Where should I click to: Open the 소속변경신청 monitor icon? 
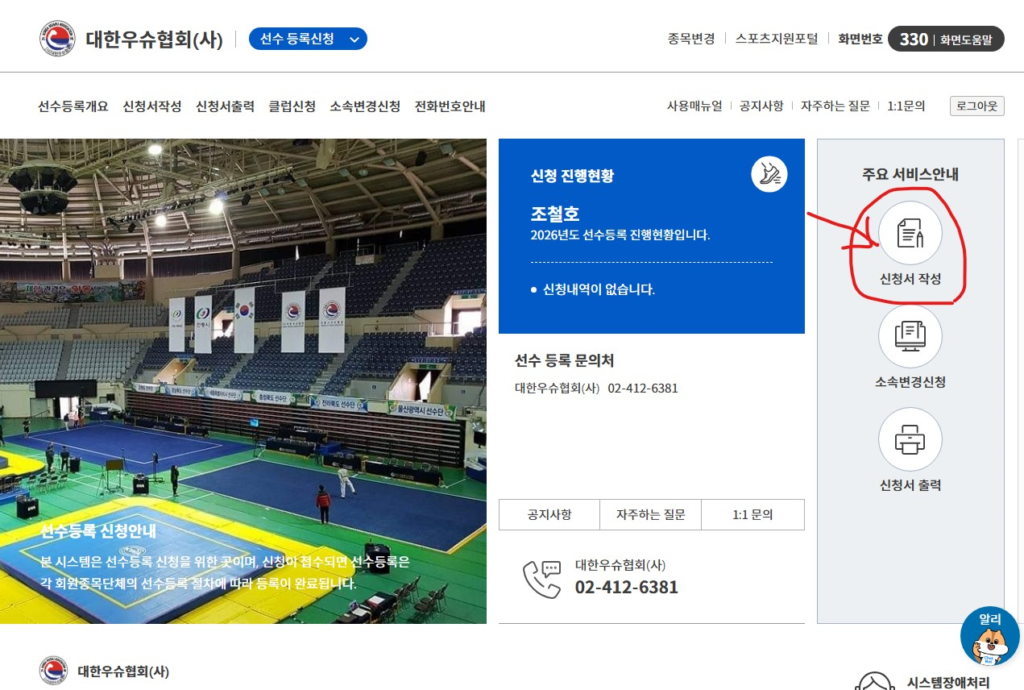coord(910,336)
